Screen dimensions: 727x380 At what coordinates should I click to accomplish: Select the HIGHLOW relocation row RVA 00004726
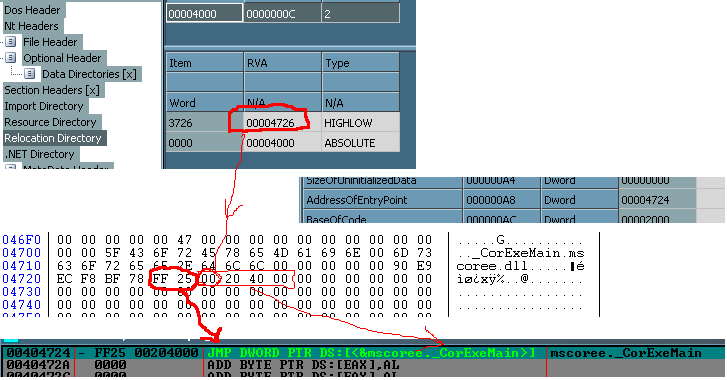point(283,123)
